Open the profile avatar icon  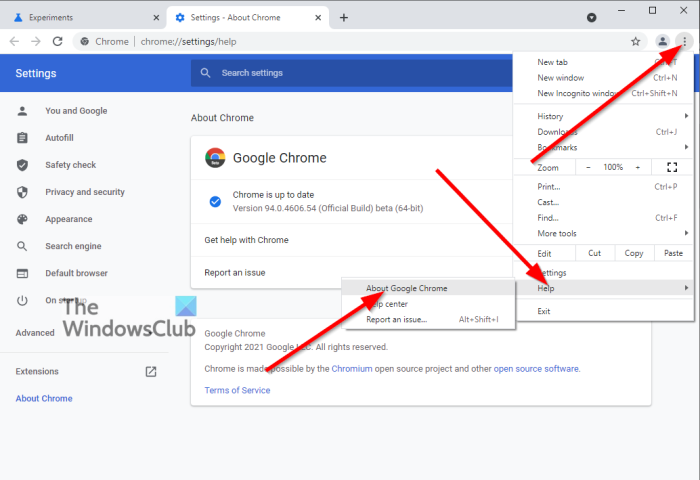point(662,41)
